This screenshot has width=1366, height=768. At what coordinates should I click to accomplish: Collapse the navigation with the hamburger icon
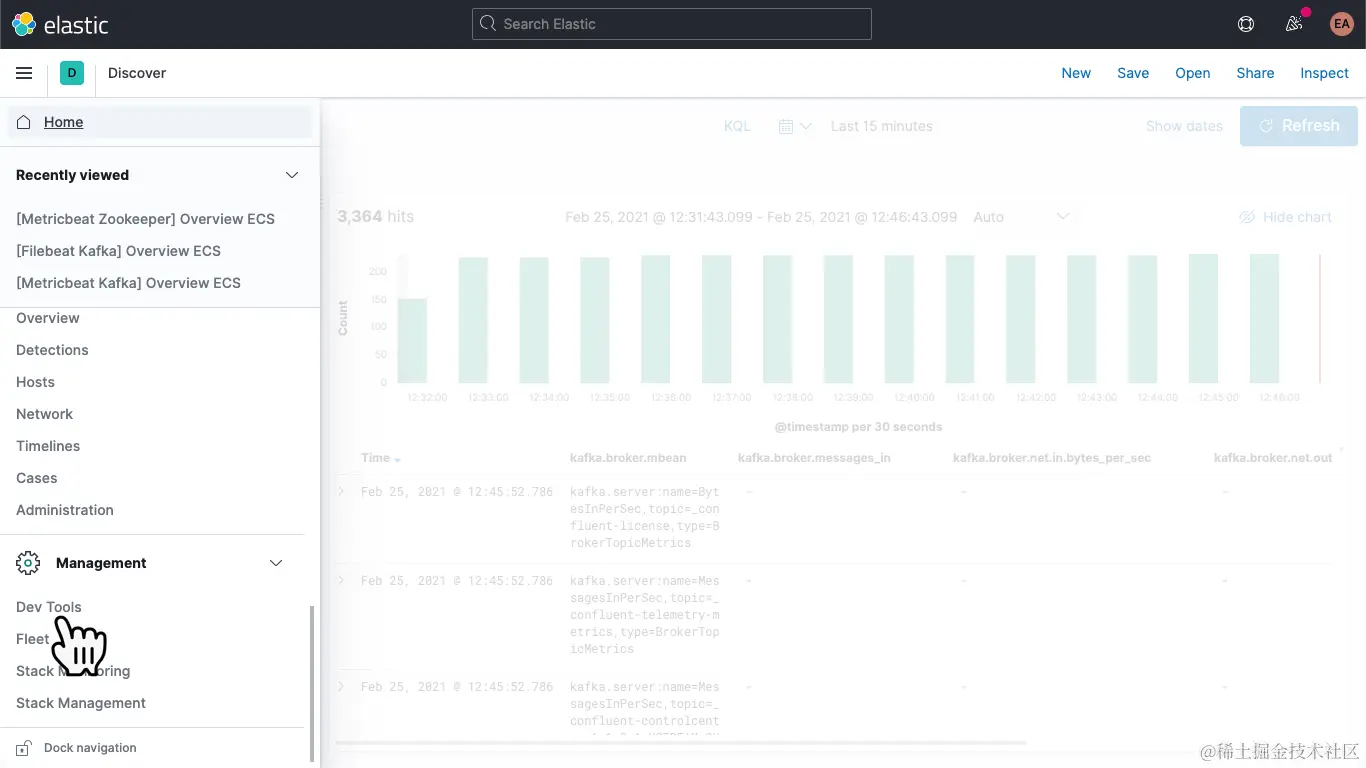pyautogui.click(x=24, y=72)
